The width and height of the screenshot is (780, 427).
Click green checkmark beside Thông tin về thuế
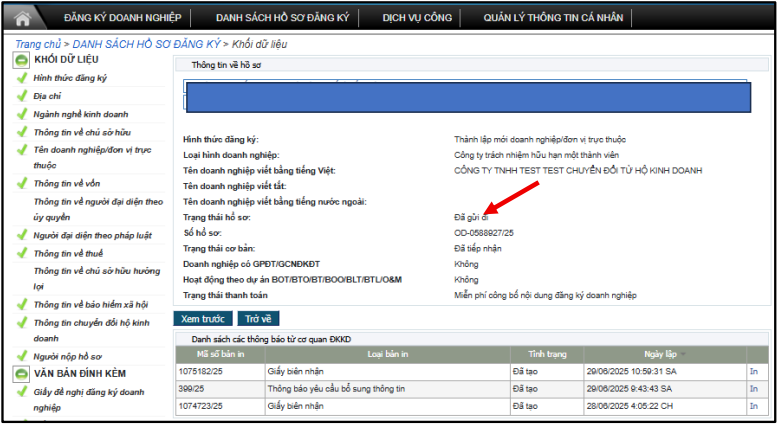click(x=21, y=253)
